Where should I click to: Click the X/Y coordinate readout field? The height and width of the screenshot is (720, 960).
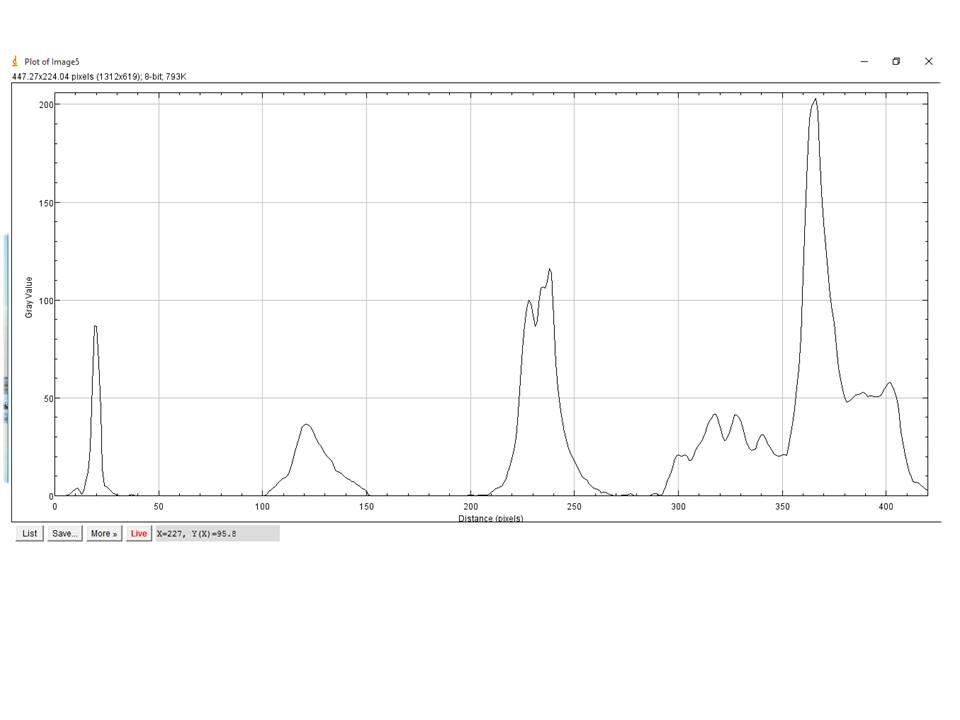click(x=217, y=533)
